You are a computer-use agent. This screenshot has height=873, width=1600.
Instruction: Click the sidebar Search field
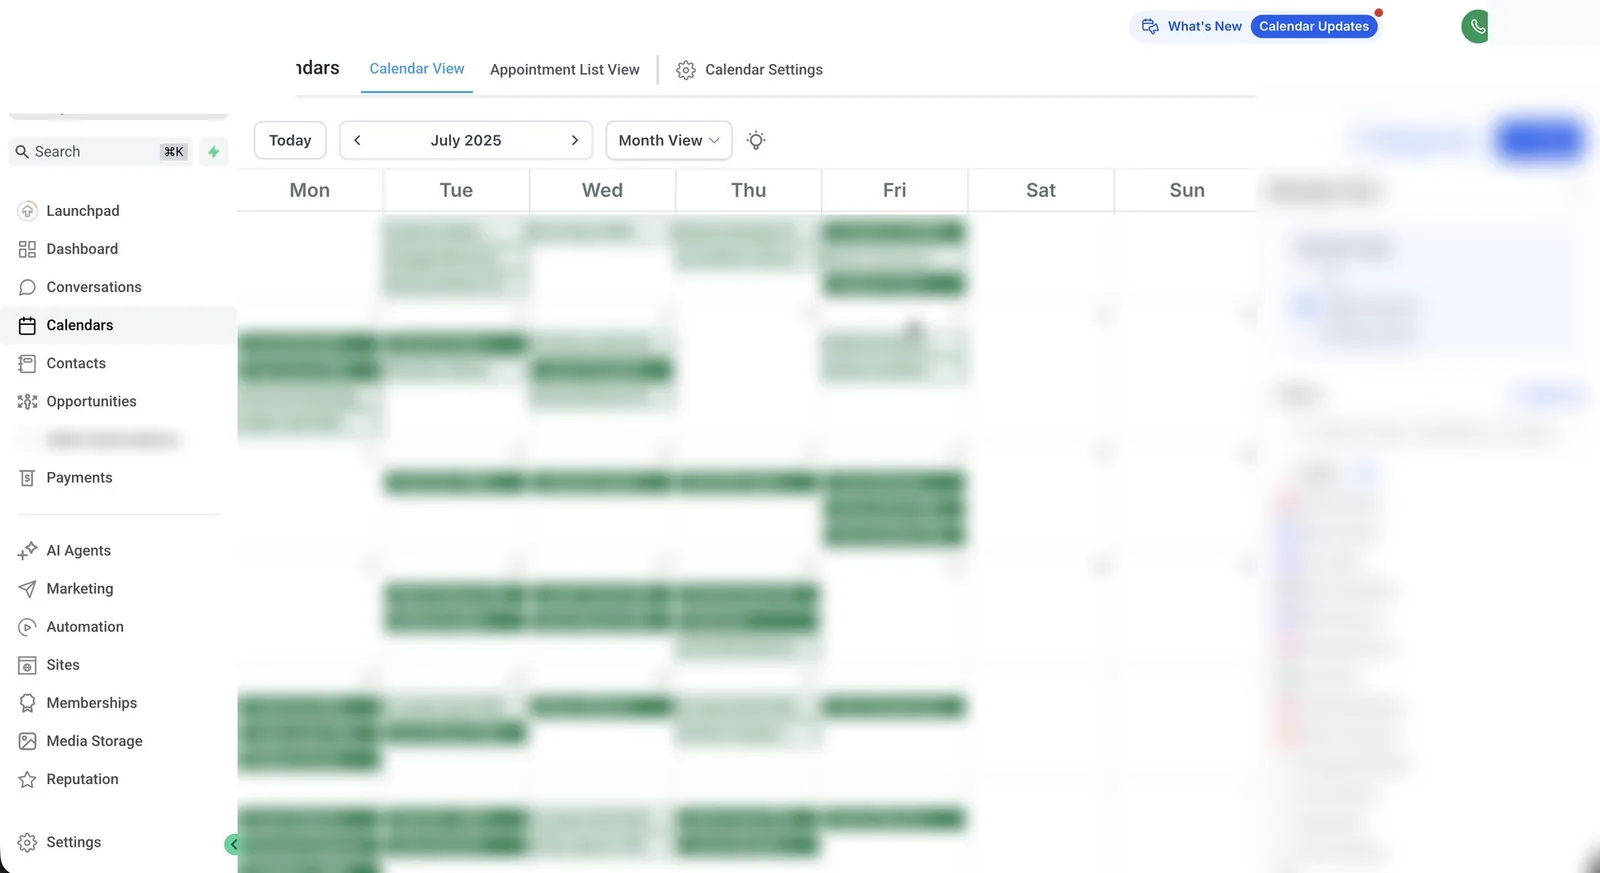(100, 152)
